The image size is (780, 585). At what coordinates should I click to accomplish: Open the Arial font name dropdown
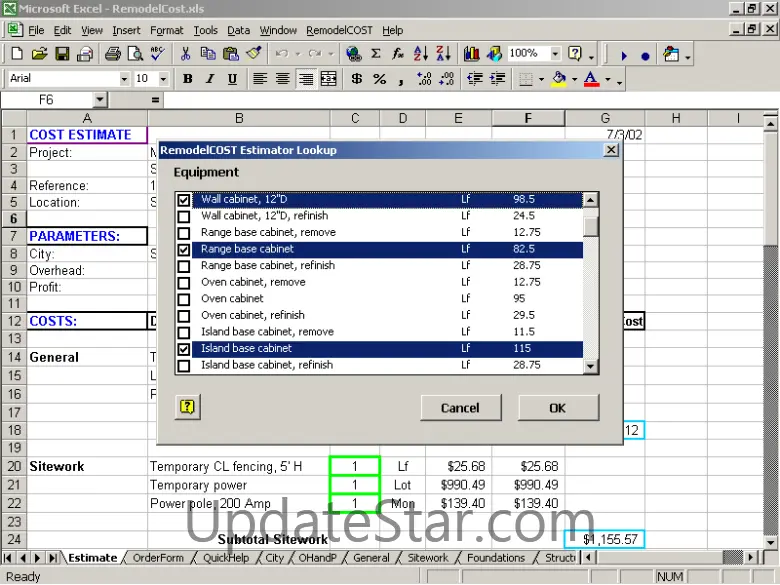tap(124, 79)
